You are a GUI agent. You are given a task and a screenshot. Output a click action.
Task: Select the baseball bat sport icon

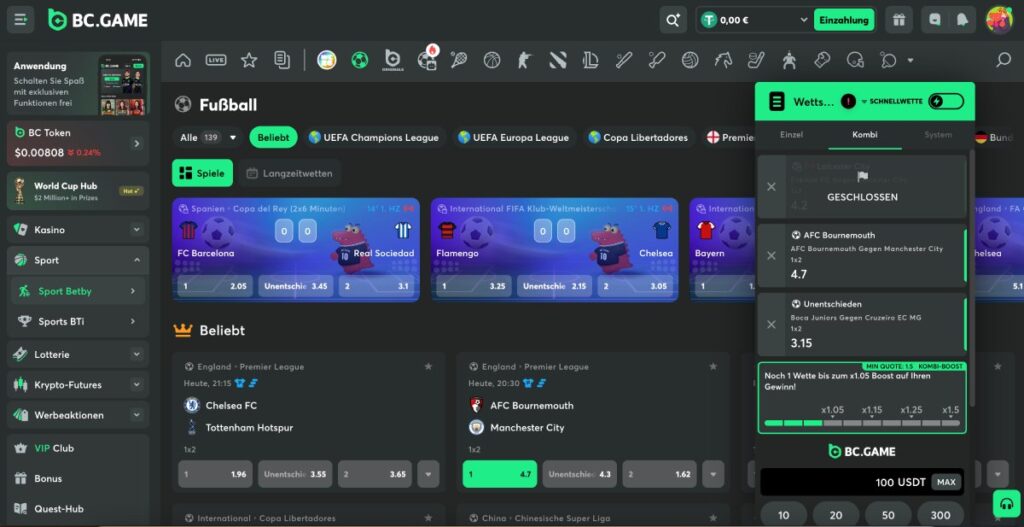(x=624, y=61)
